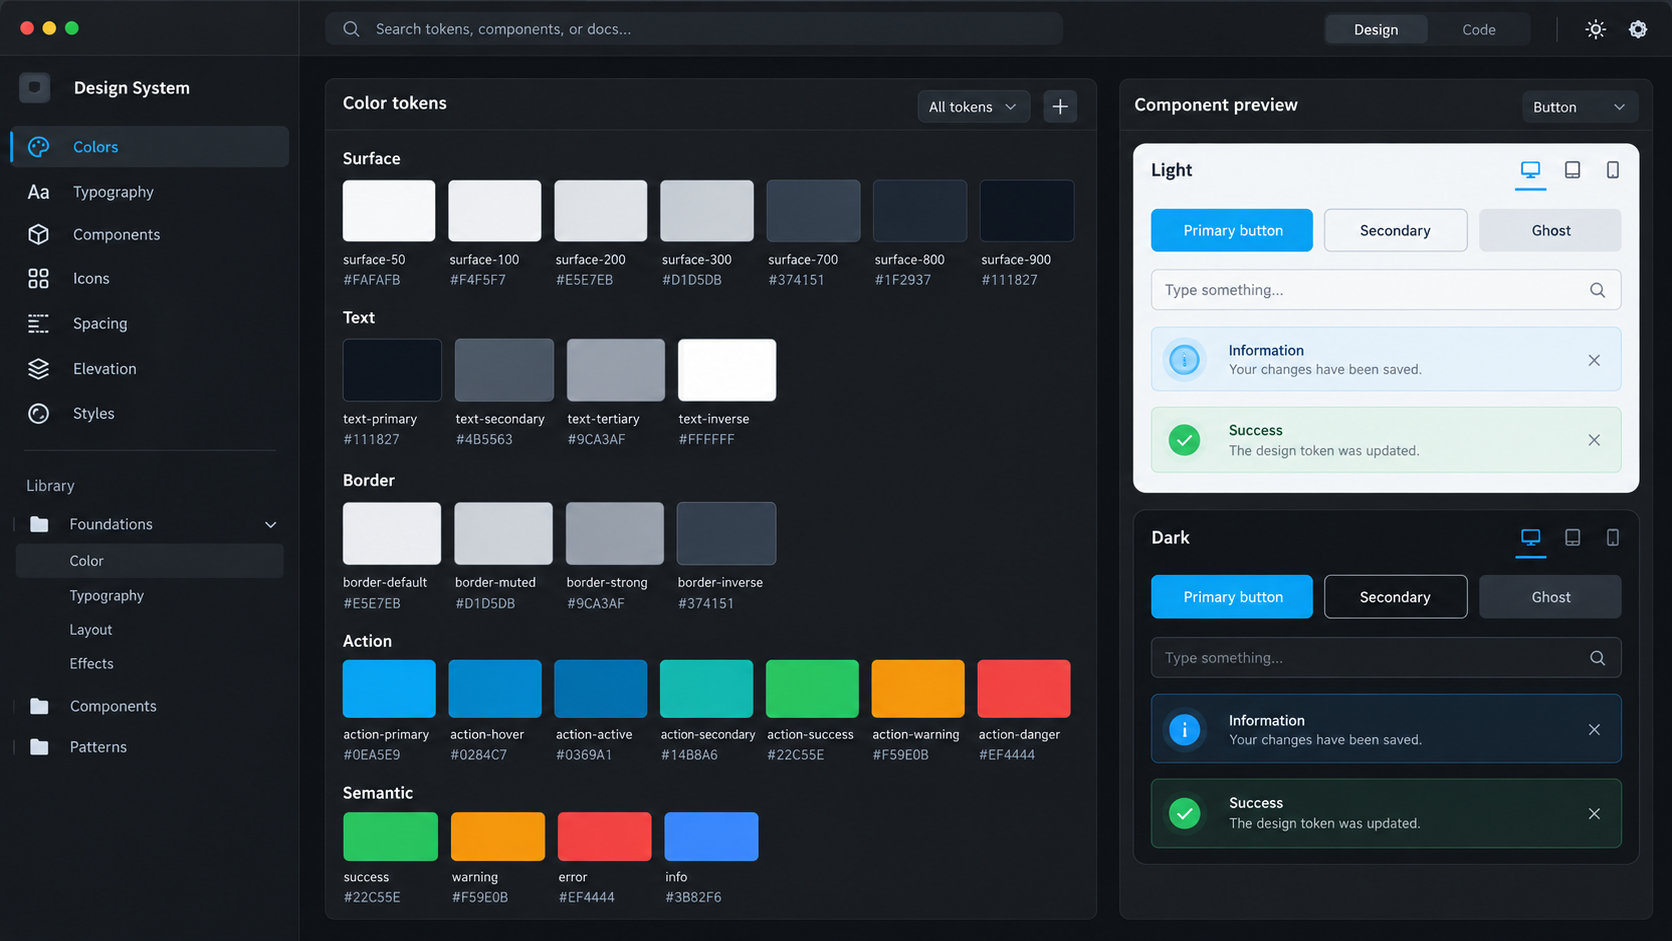This screenshot has width=1672, height=941.
Task: Open the Typography section in sidebar
Action: pyautogui.click(x=151, y=192)
